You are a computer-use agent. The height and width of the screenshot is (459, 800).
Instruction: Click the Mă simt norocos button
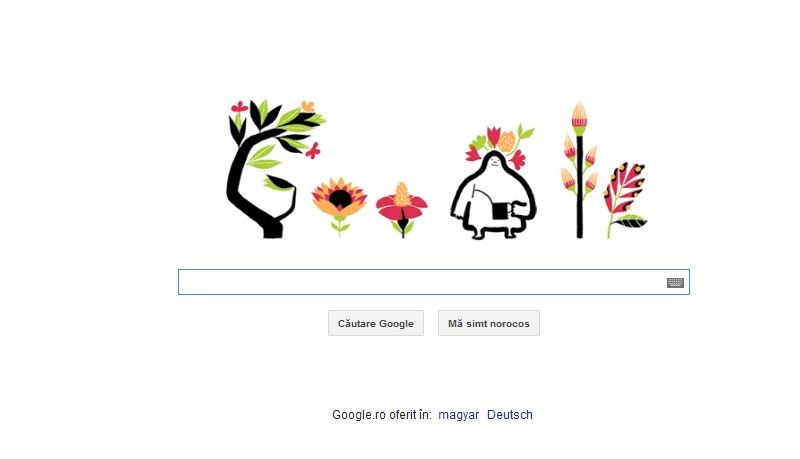click(x=488, y=323)
